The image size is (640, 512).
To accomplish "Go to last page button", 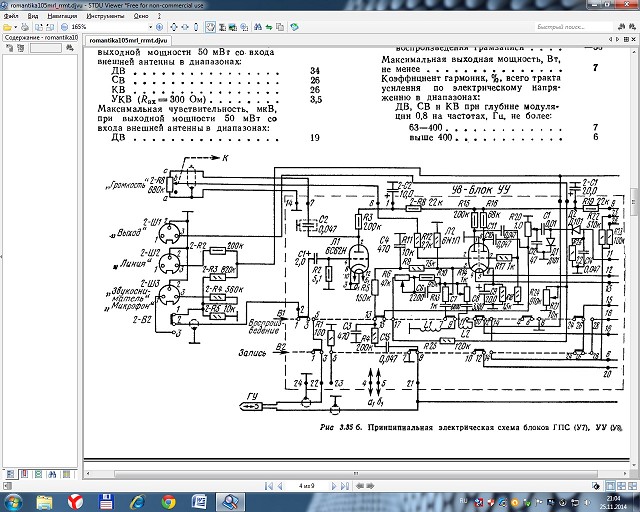I will (x=345, y=486).
